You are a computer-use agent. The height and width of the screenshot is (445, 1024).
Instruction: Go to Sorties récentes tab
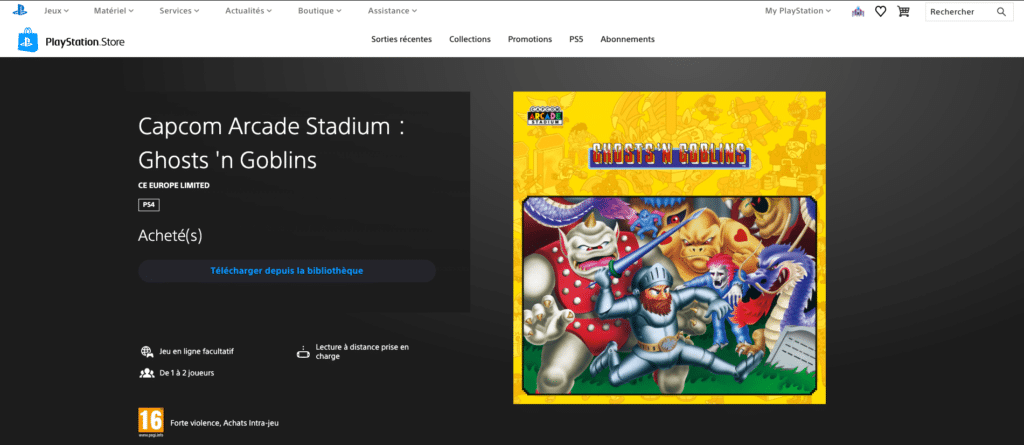coord(402,39)
